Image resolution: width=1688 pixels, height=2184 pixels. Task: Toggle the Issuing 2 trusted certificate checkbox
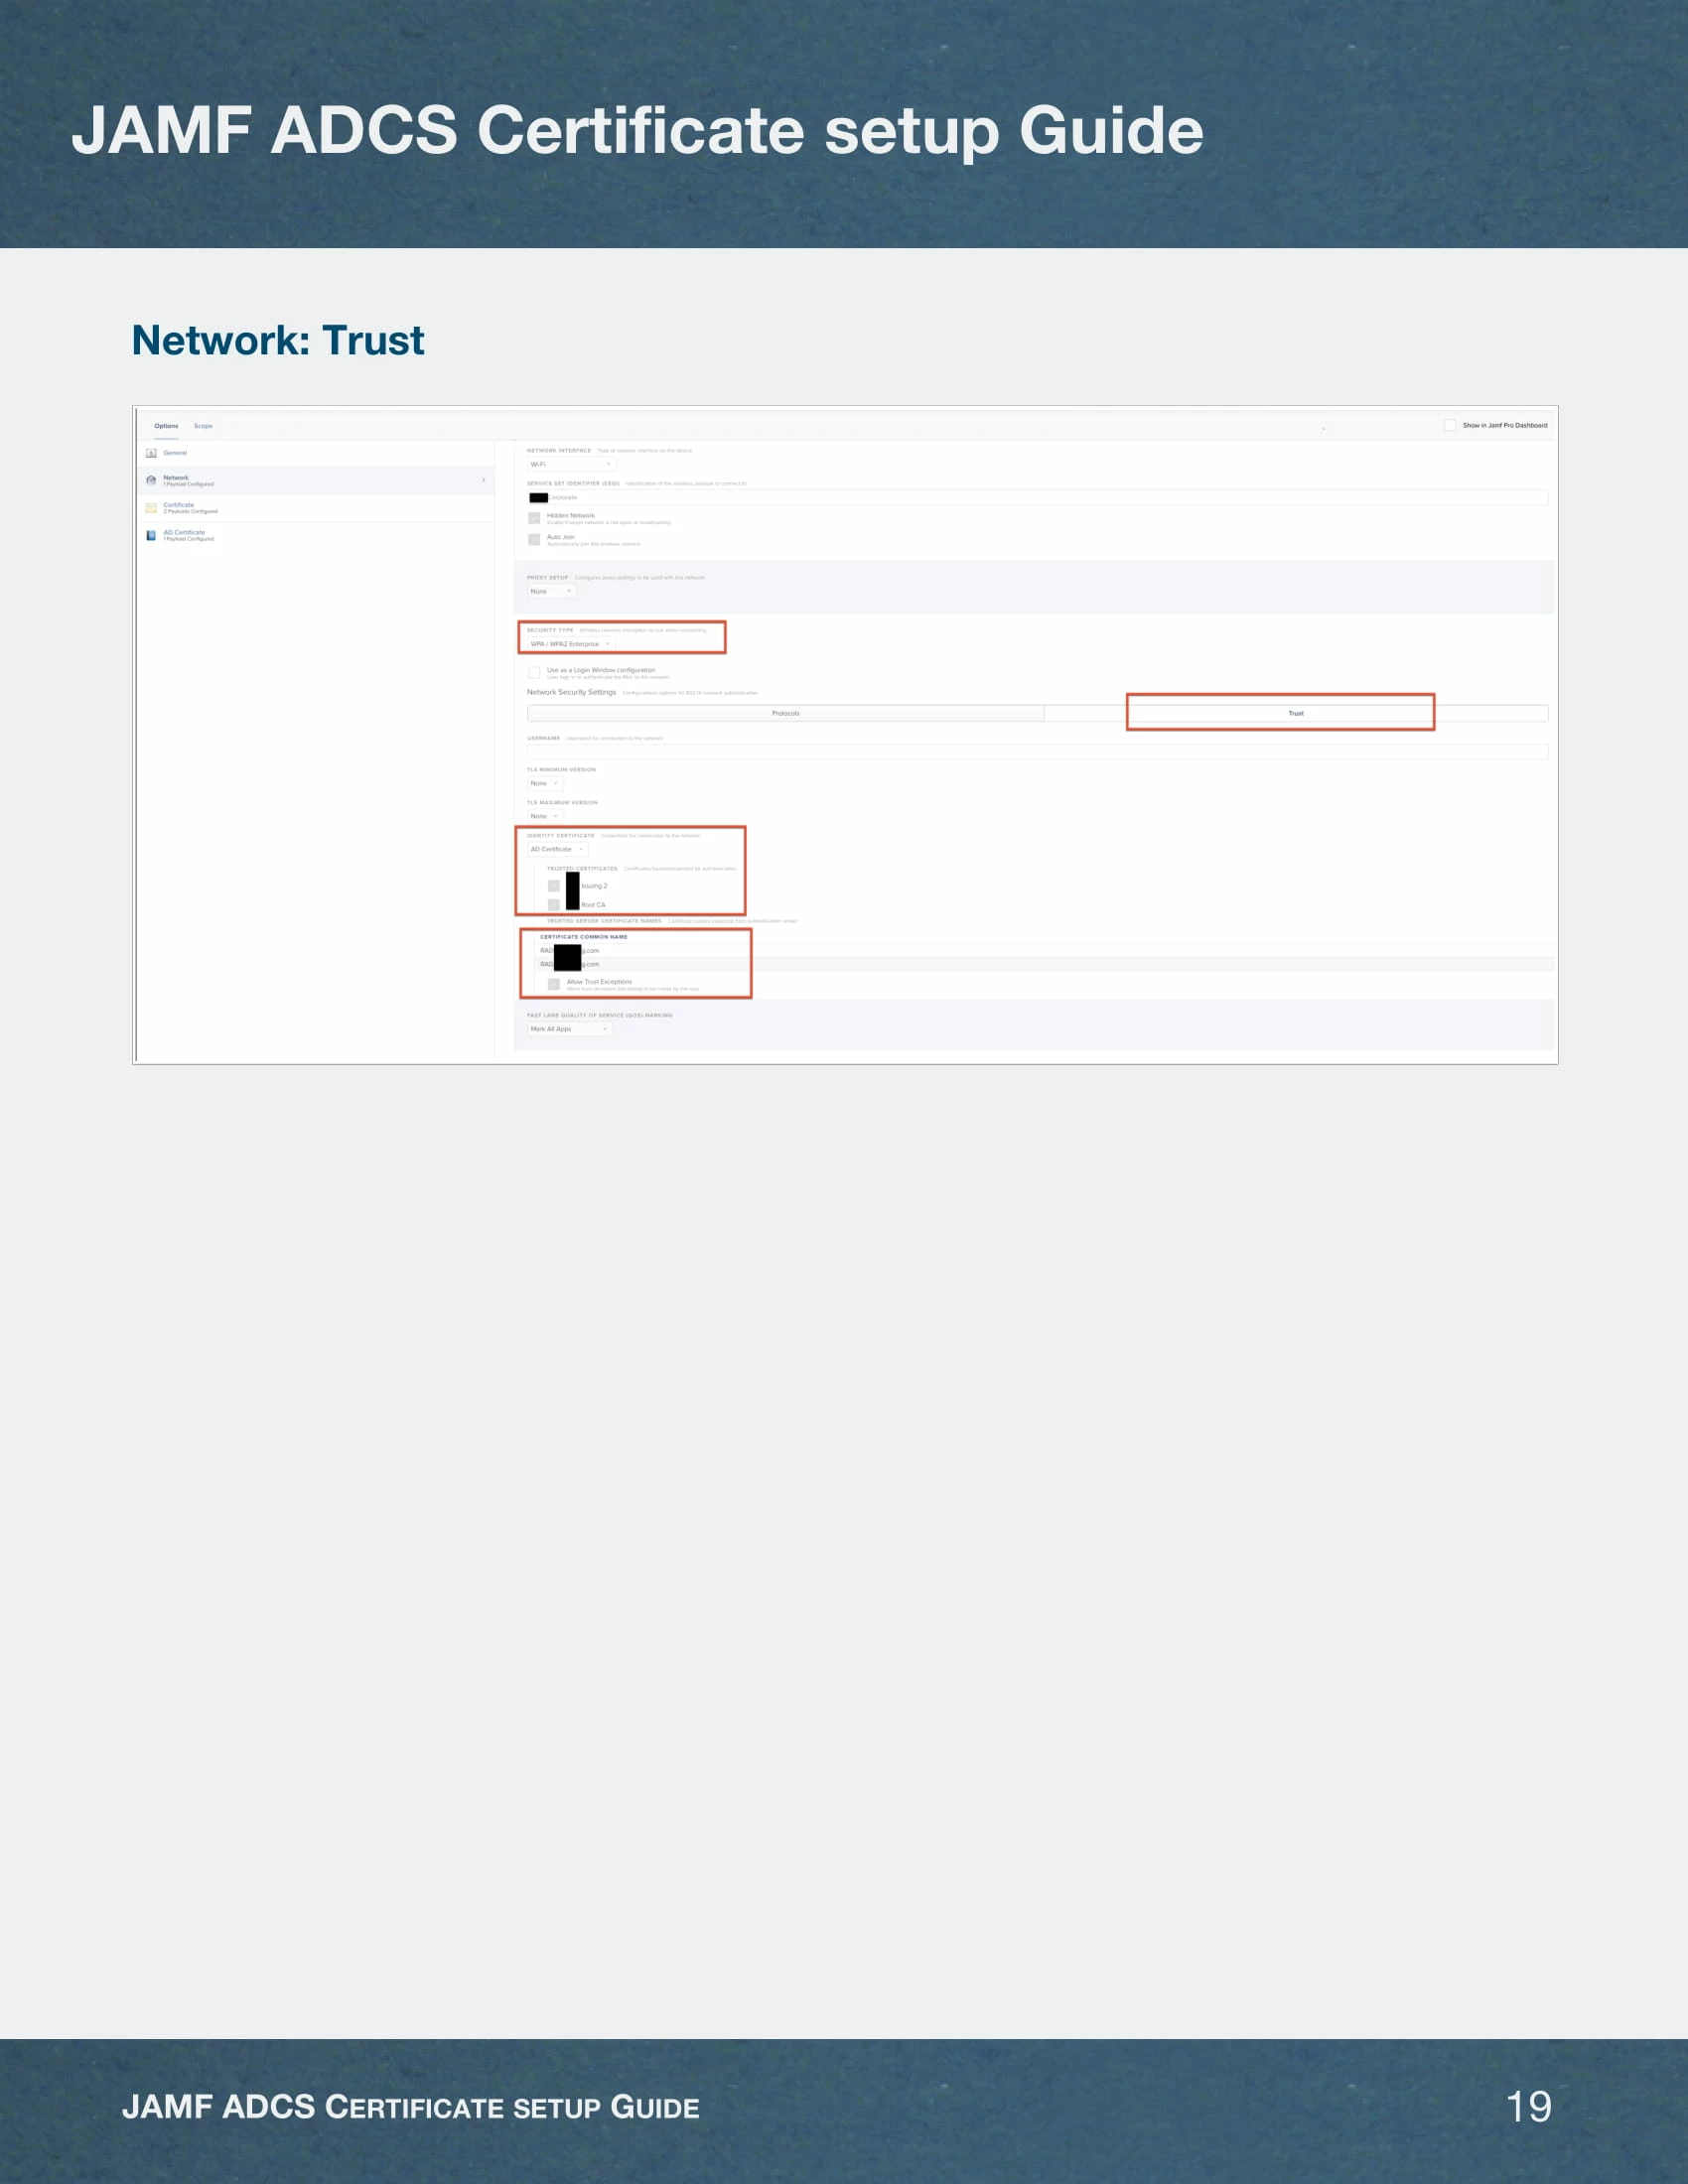554,886
